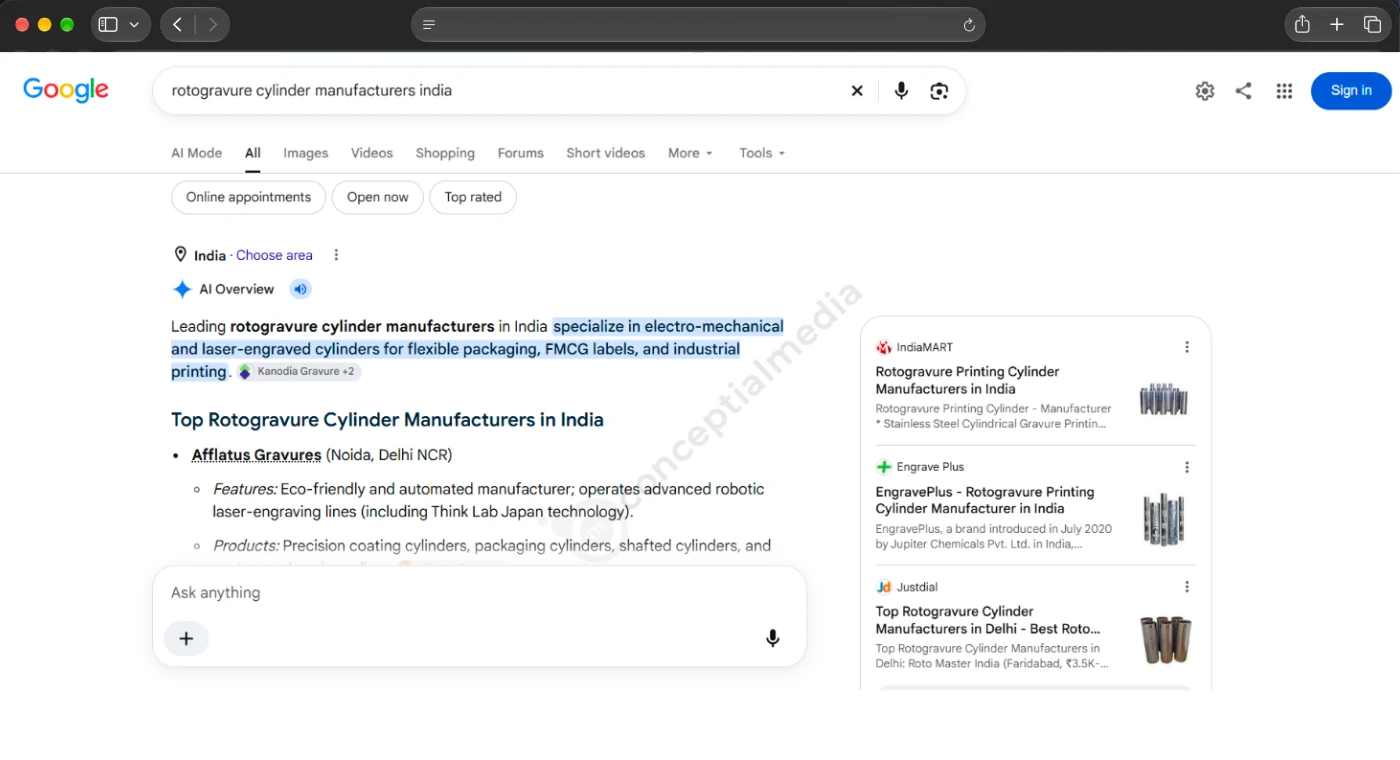Start voice search with microphone icon
The height and width of the screenshot is (760, 1400).
(x=901, y=91)
